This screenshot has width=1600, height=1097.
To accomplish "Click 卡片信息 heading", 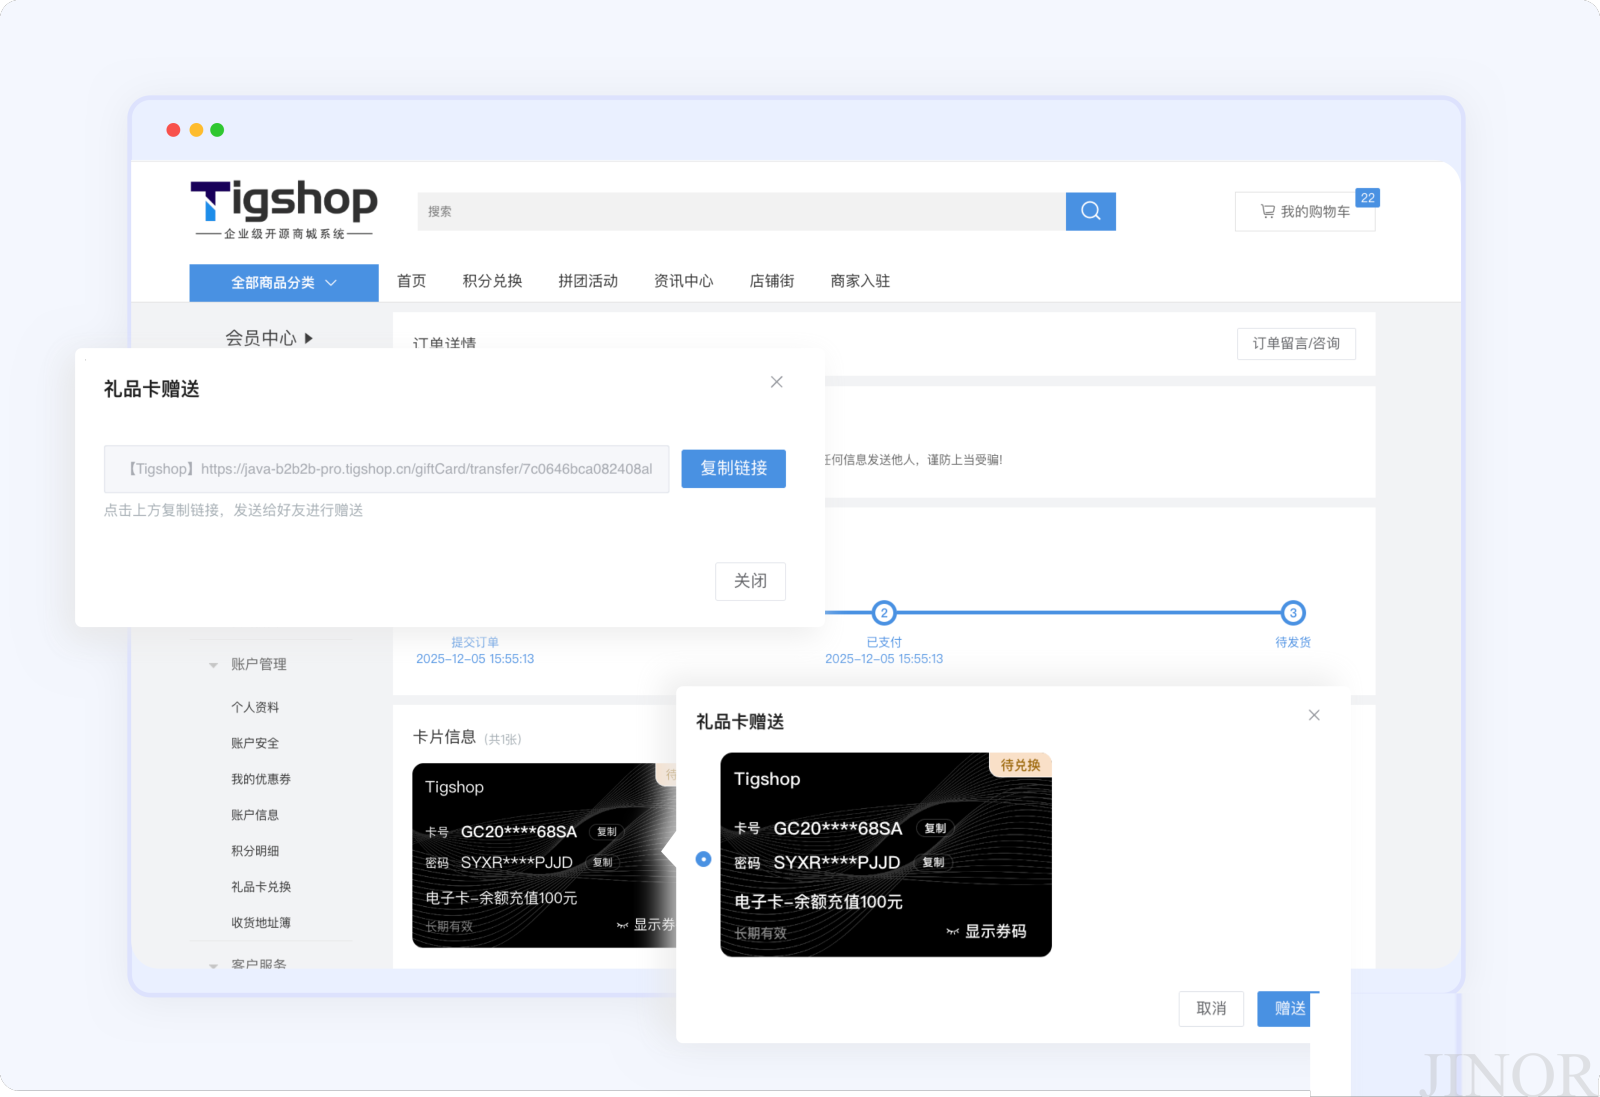I will [x=444, y=737].
